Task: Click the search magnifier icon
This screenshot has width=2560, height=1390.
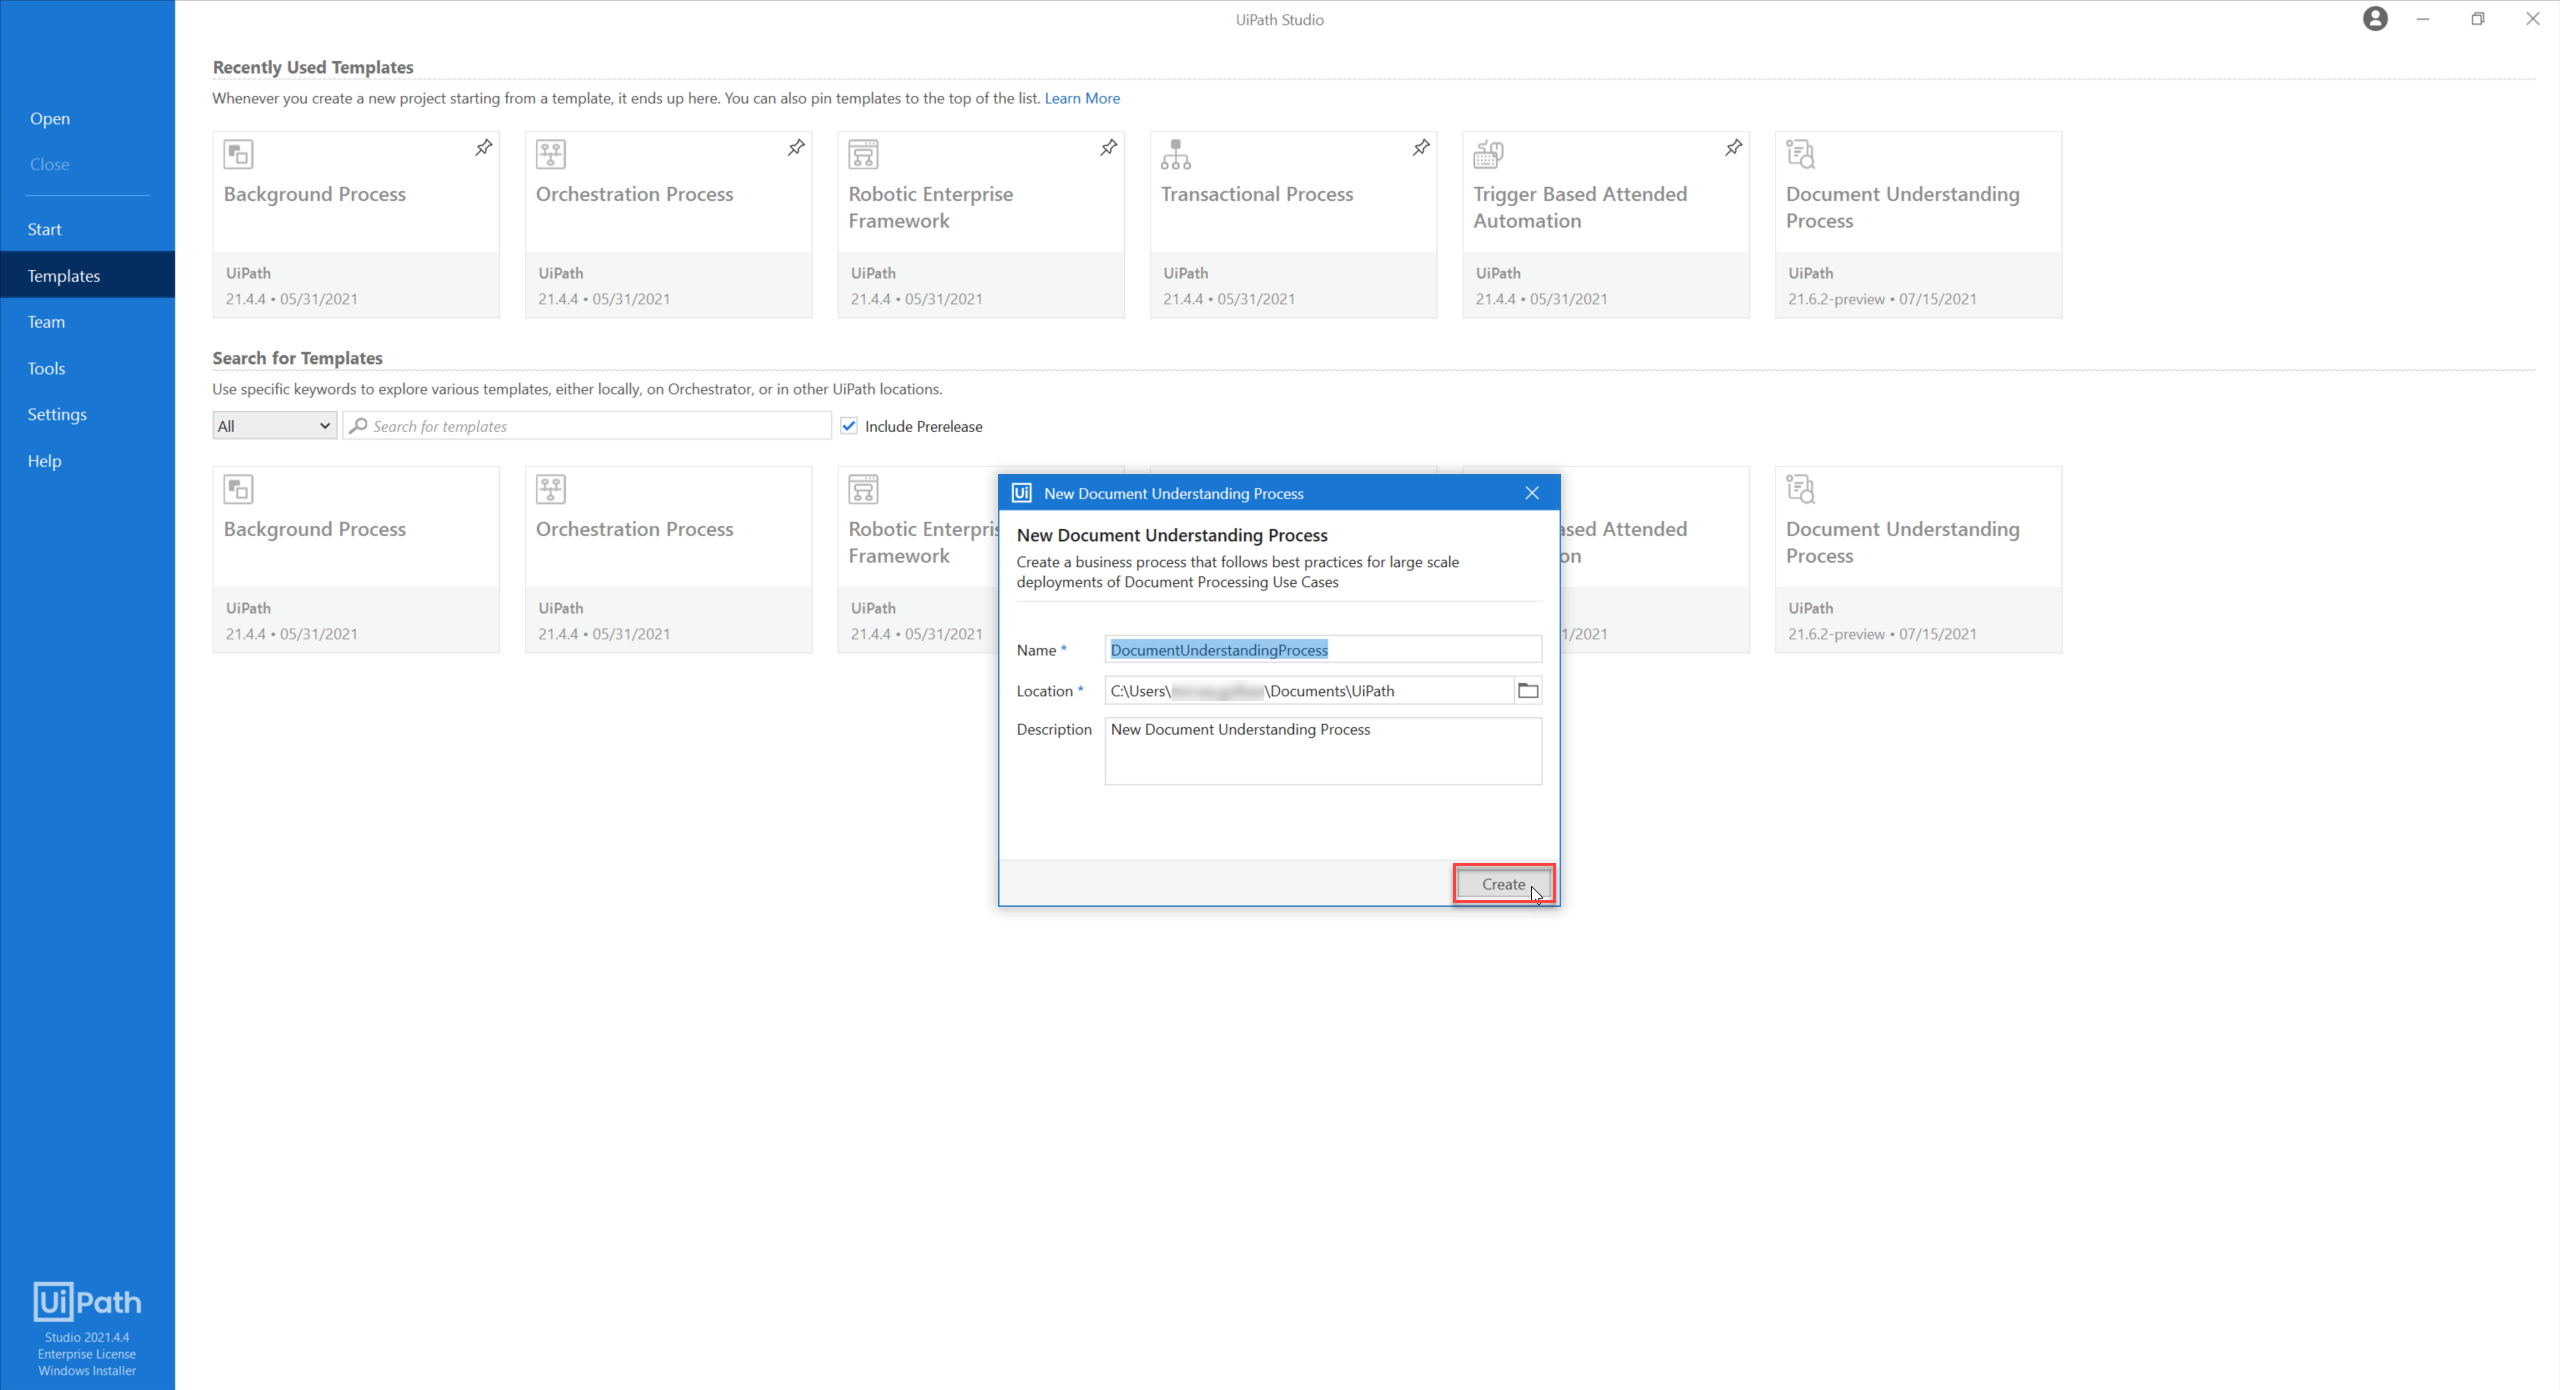Action: coord(358,426)
